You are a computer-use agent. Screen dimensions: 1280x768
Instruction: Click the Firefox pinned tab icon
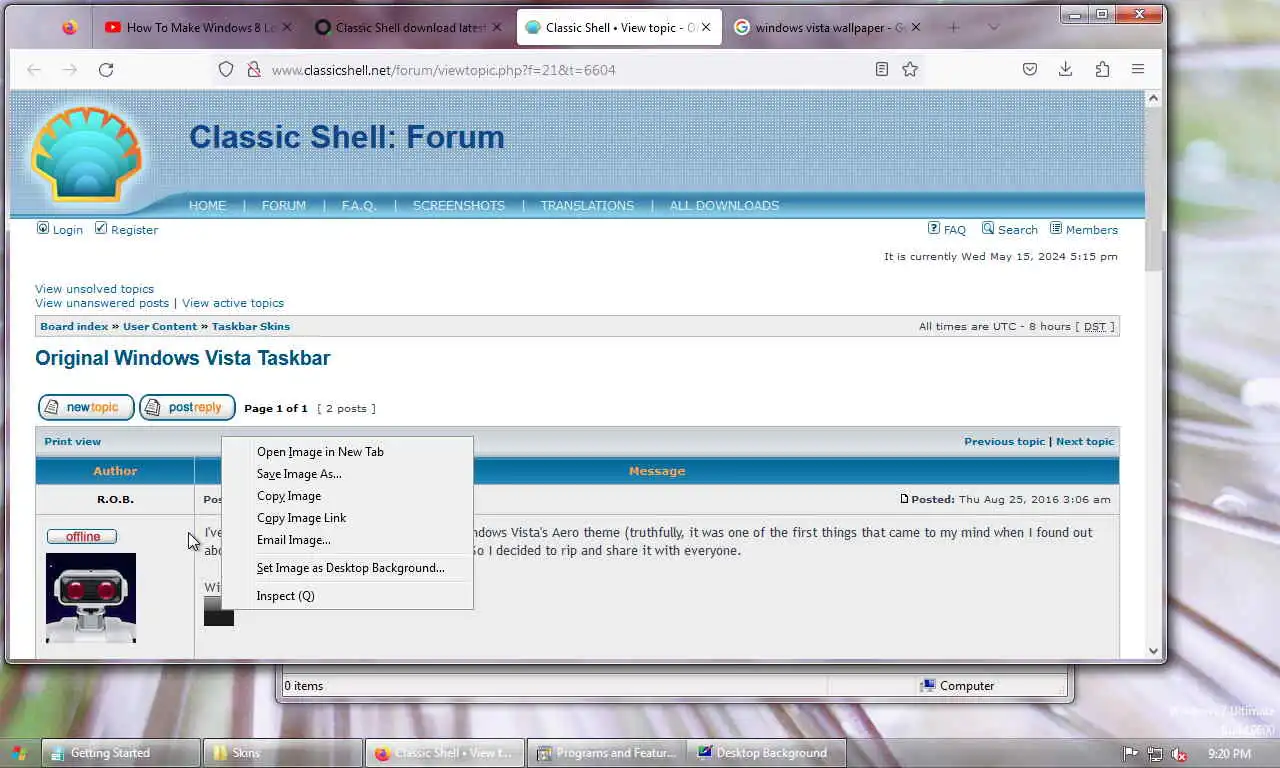(x=69, y=28)
